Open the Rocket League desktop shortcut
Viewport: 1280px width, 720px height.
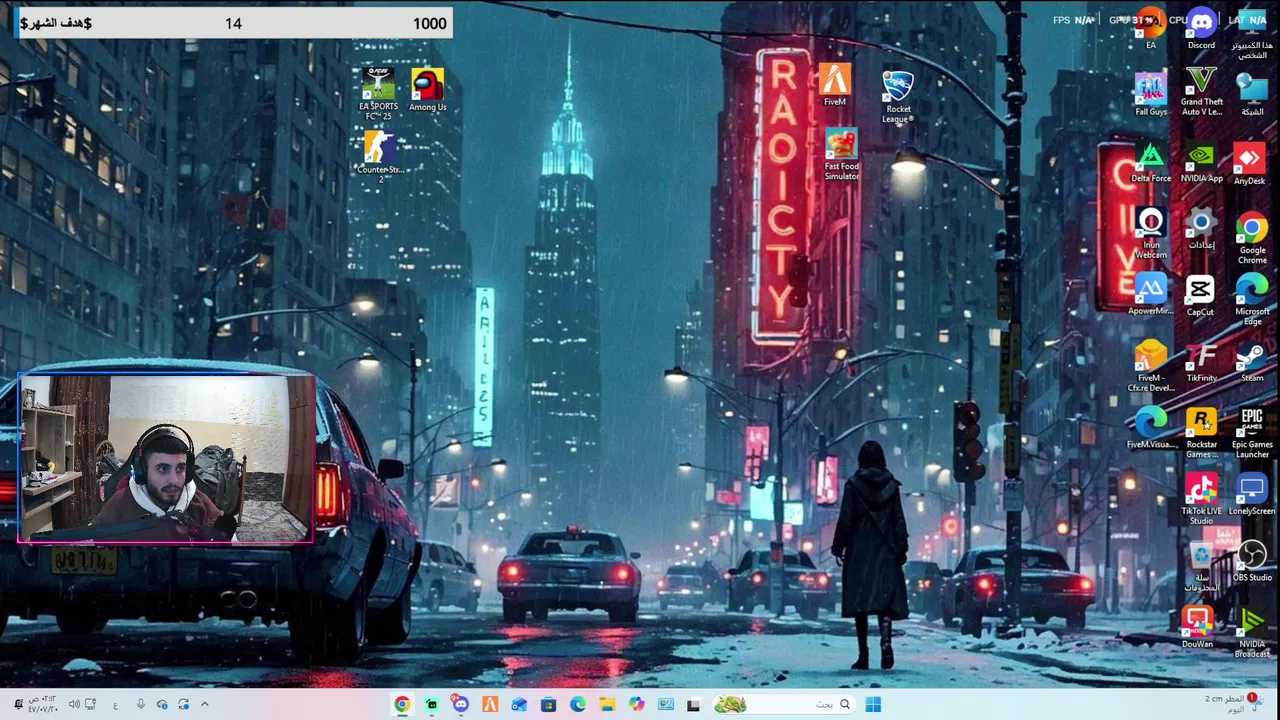pos(898,97)
